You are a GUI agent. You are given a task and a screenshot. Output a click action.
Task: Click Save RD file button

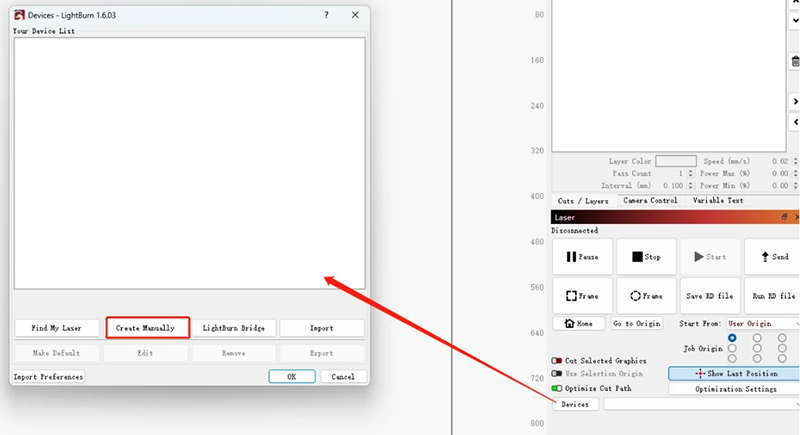pyautogui.click(x=710, y=296)
